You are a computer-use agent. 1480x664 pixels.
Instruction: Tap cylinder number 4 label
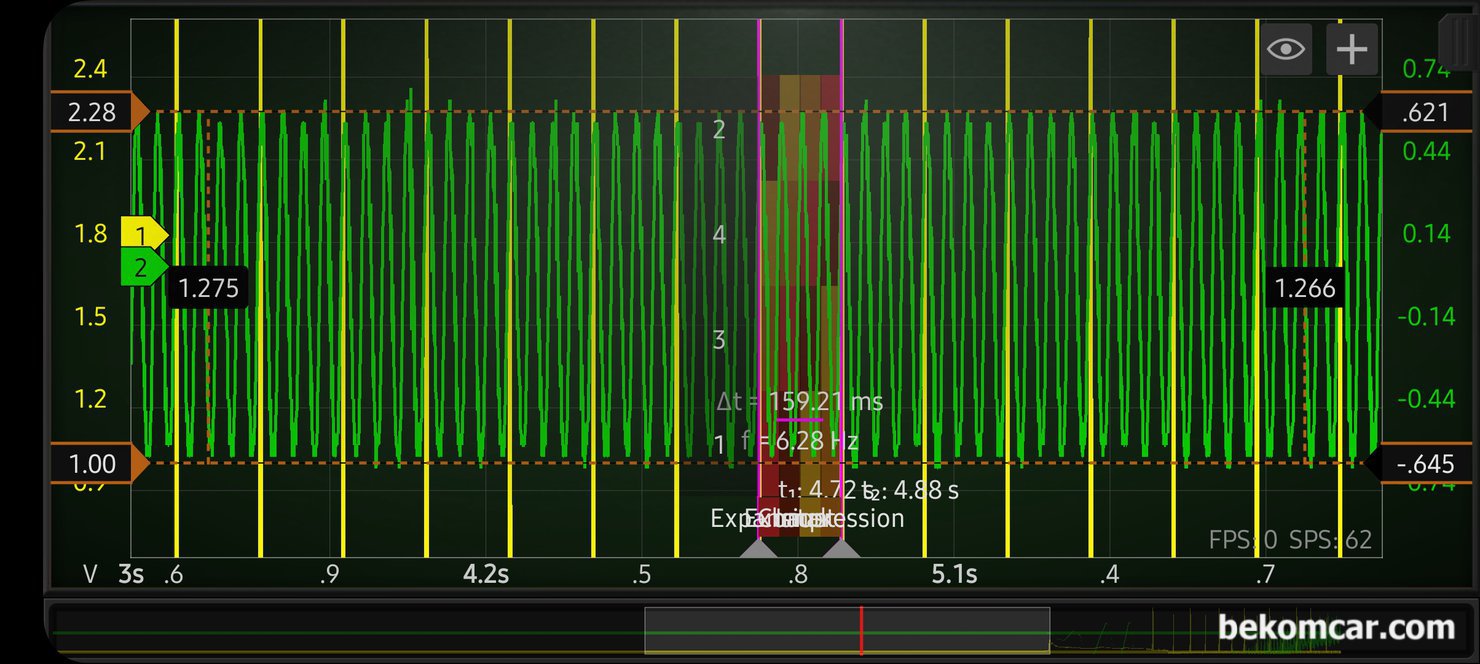click(719, 235)
